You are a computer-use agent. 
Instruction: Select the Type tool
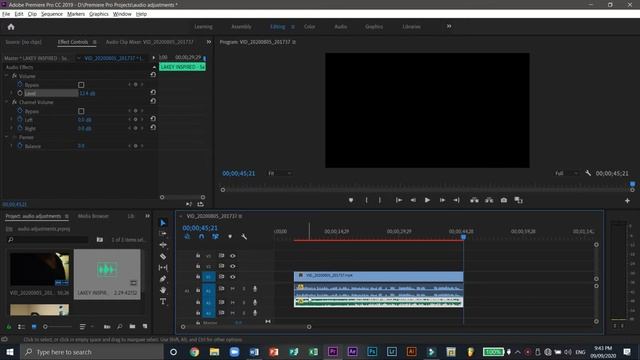pos(163,302)
